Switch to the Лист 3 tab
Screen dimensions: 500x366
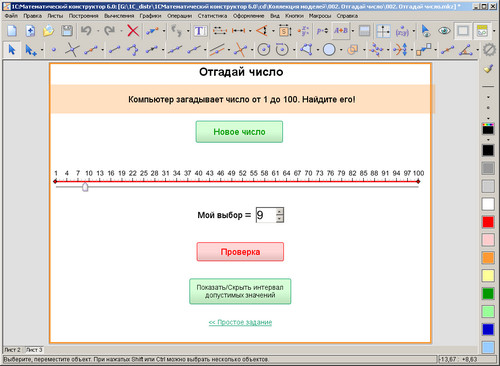click(x=34, y=350)
